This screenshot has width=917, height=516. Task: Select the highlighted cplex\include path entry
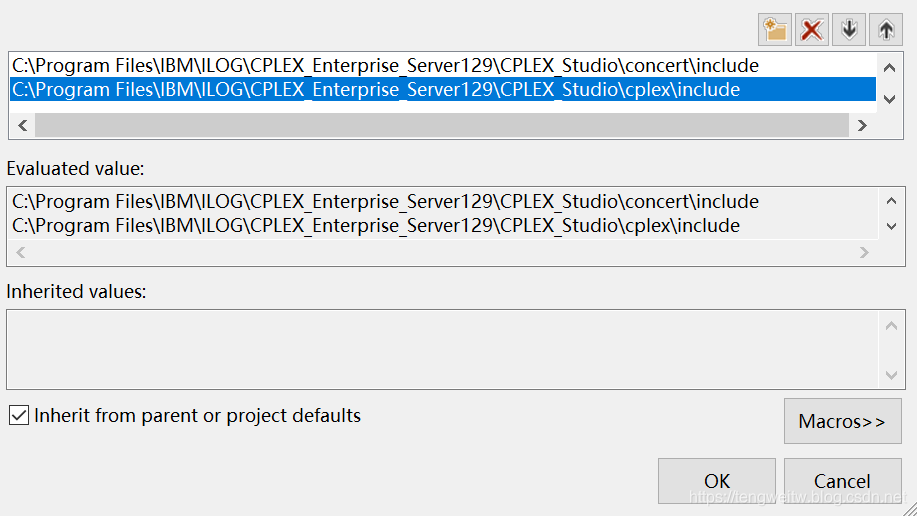376,90
